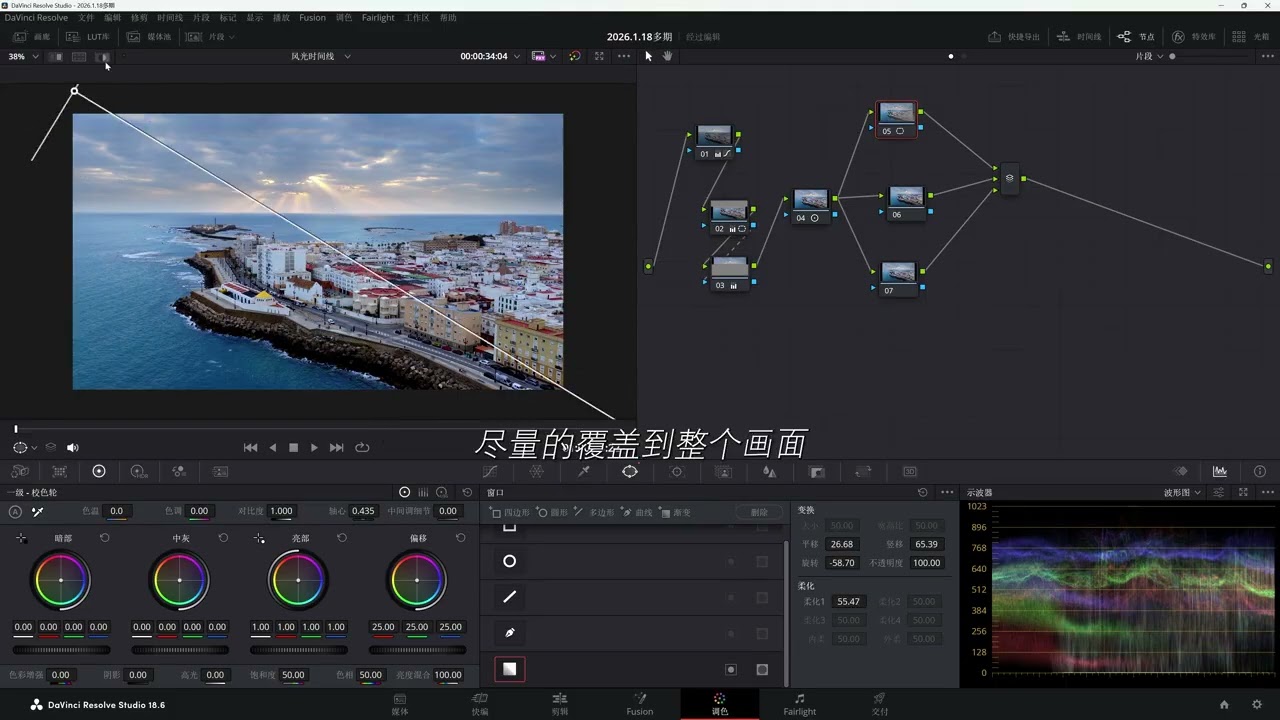Open the RGB Mixer palette
Viewport: 1280px width, 720px height.
179,471
